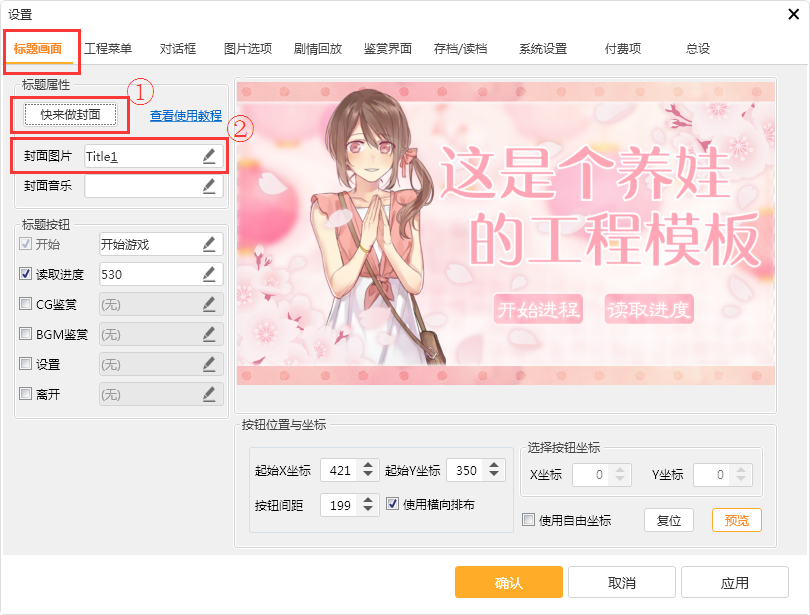The height and width of the screenshot is (615, 810).
Task: Decrease X坐标 value with down arrow
Action: tap(620, 479)
